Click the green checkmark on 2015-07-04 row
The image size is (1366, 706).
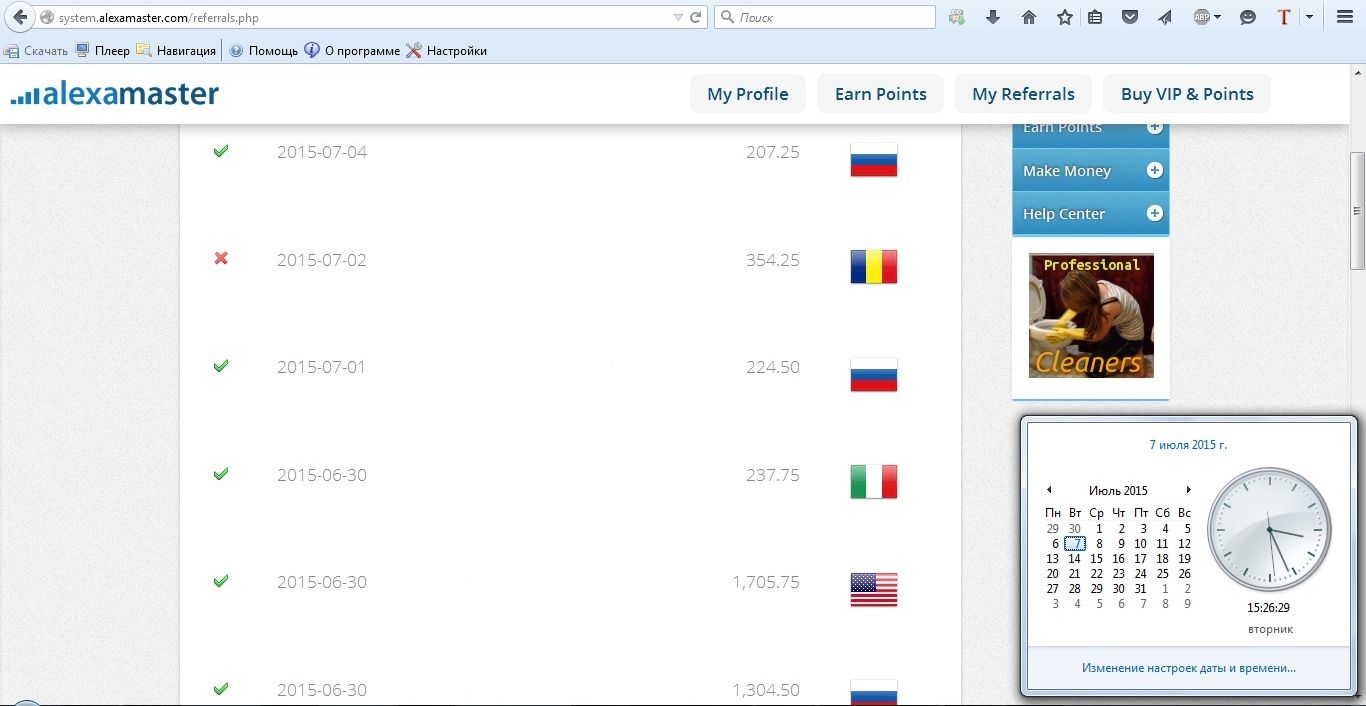point(221,151)
